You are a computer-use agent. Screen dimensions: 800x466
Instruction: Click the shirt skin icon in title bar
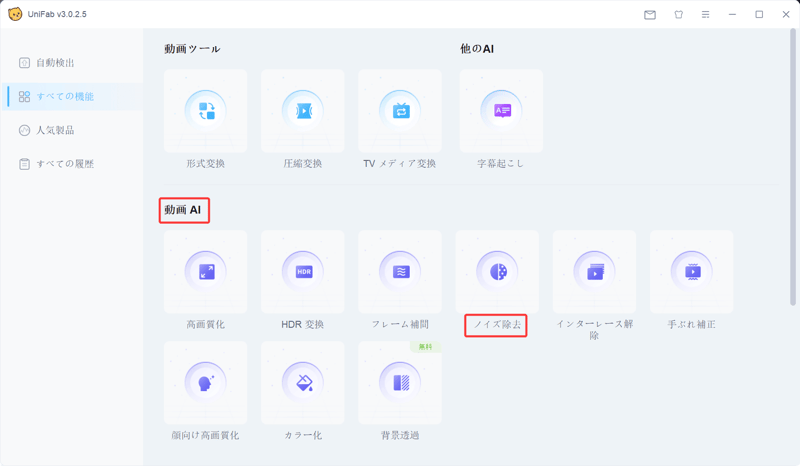(679, 15)
